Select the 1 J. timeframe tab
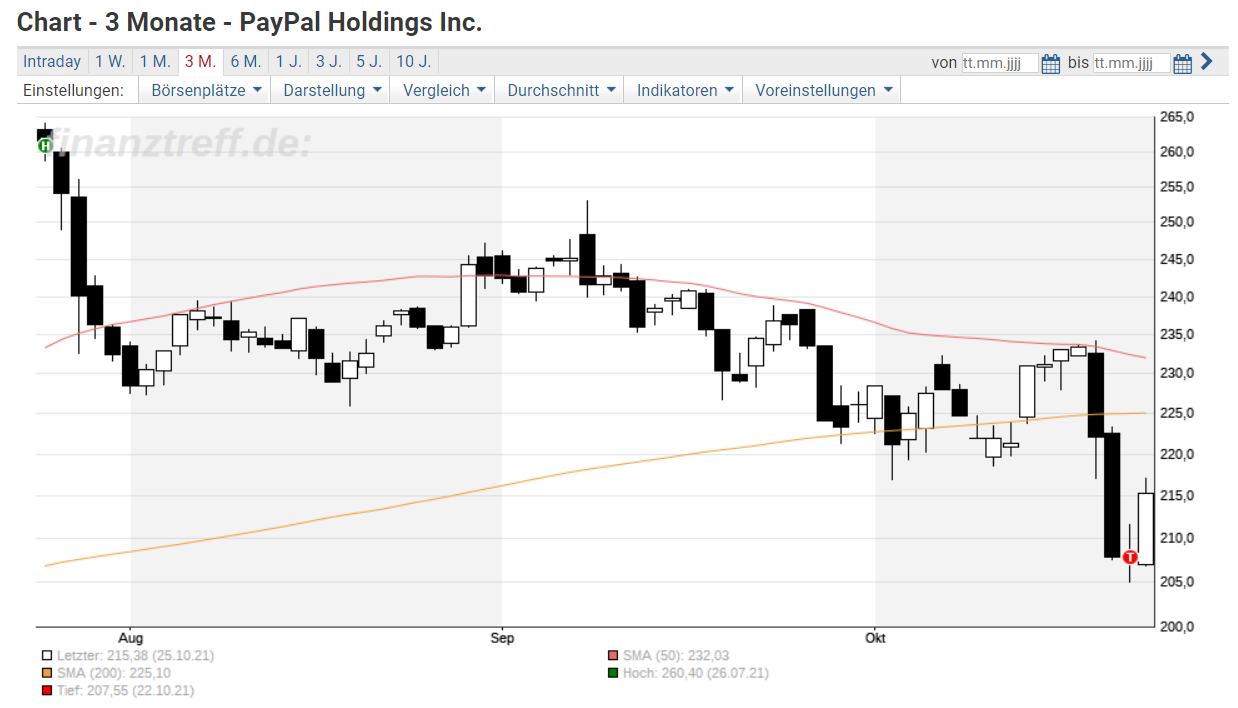The width and height of the screenshot is (1238, 708). (x=288, y=61)
